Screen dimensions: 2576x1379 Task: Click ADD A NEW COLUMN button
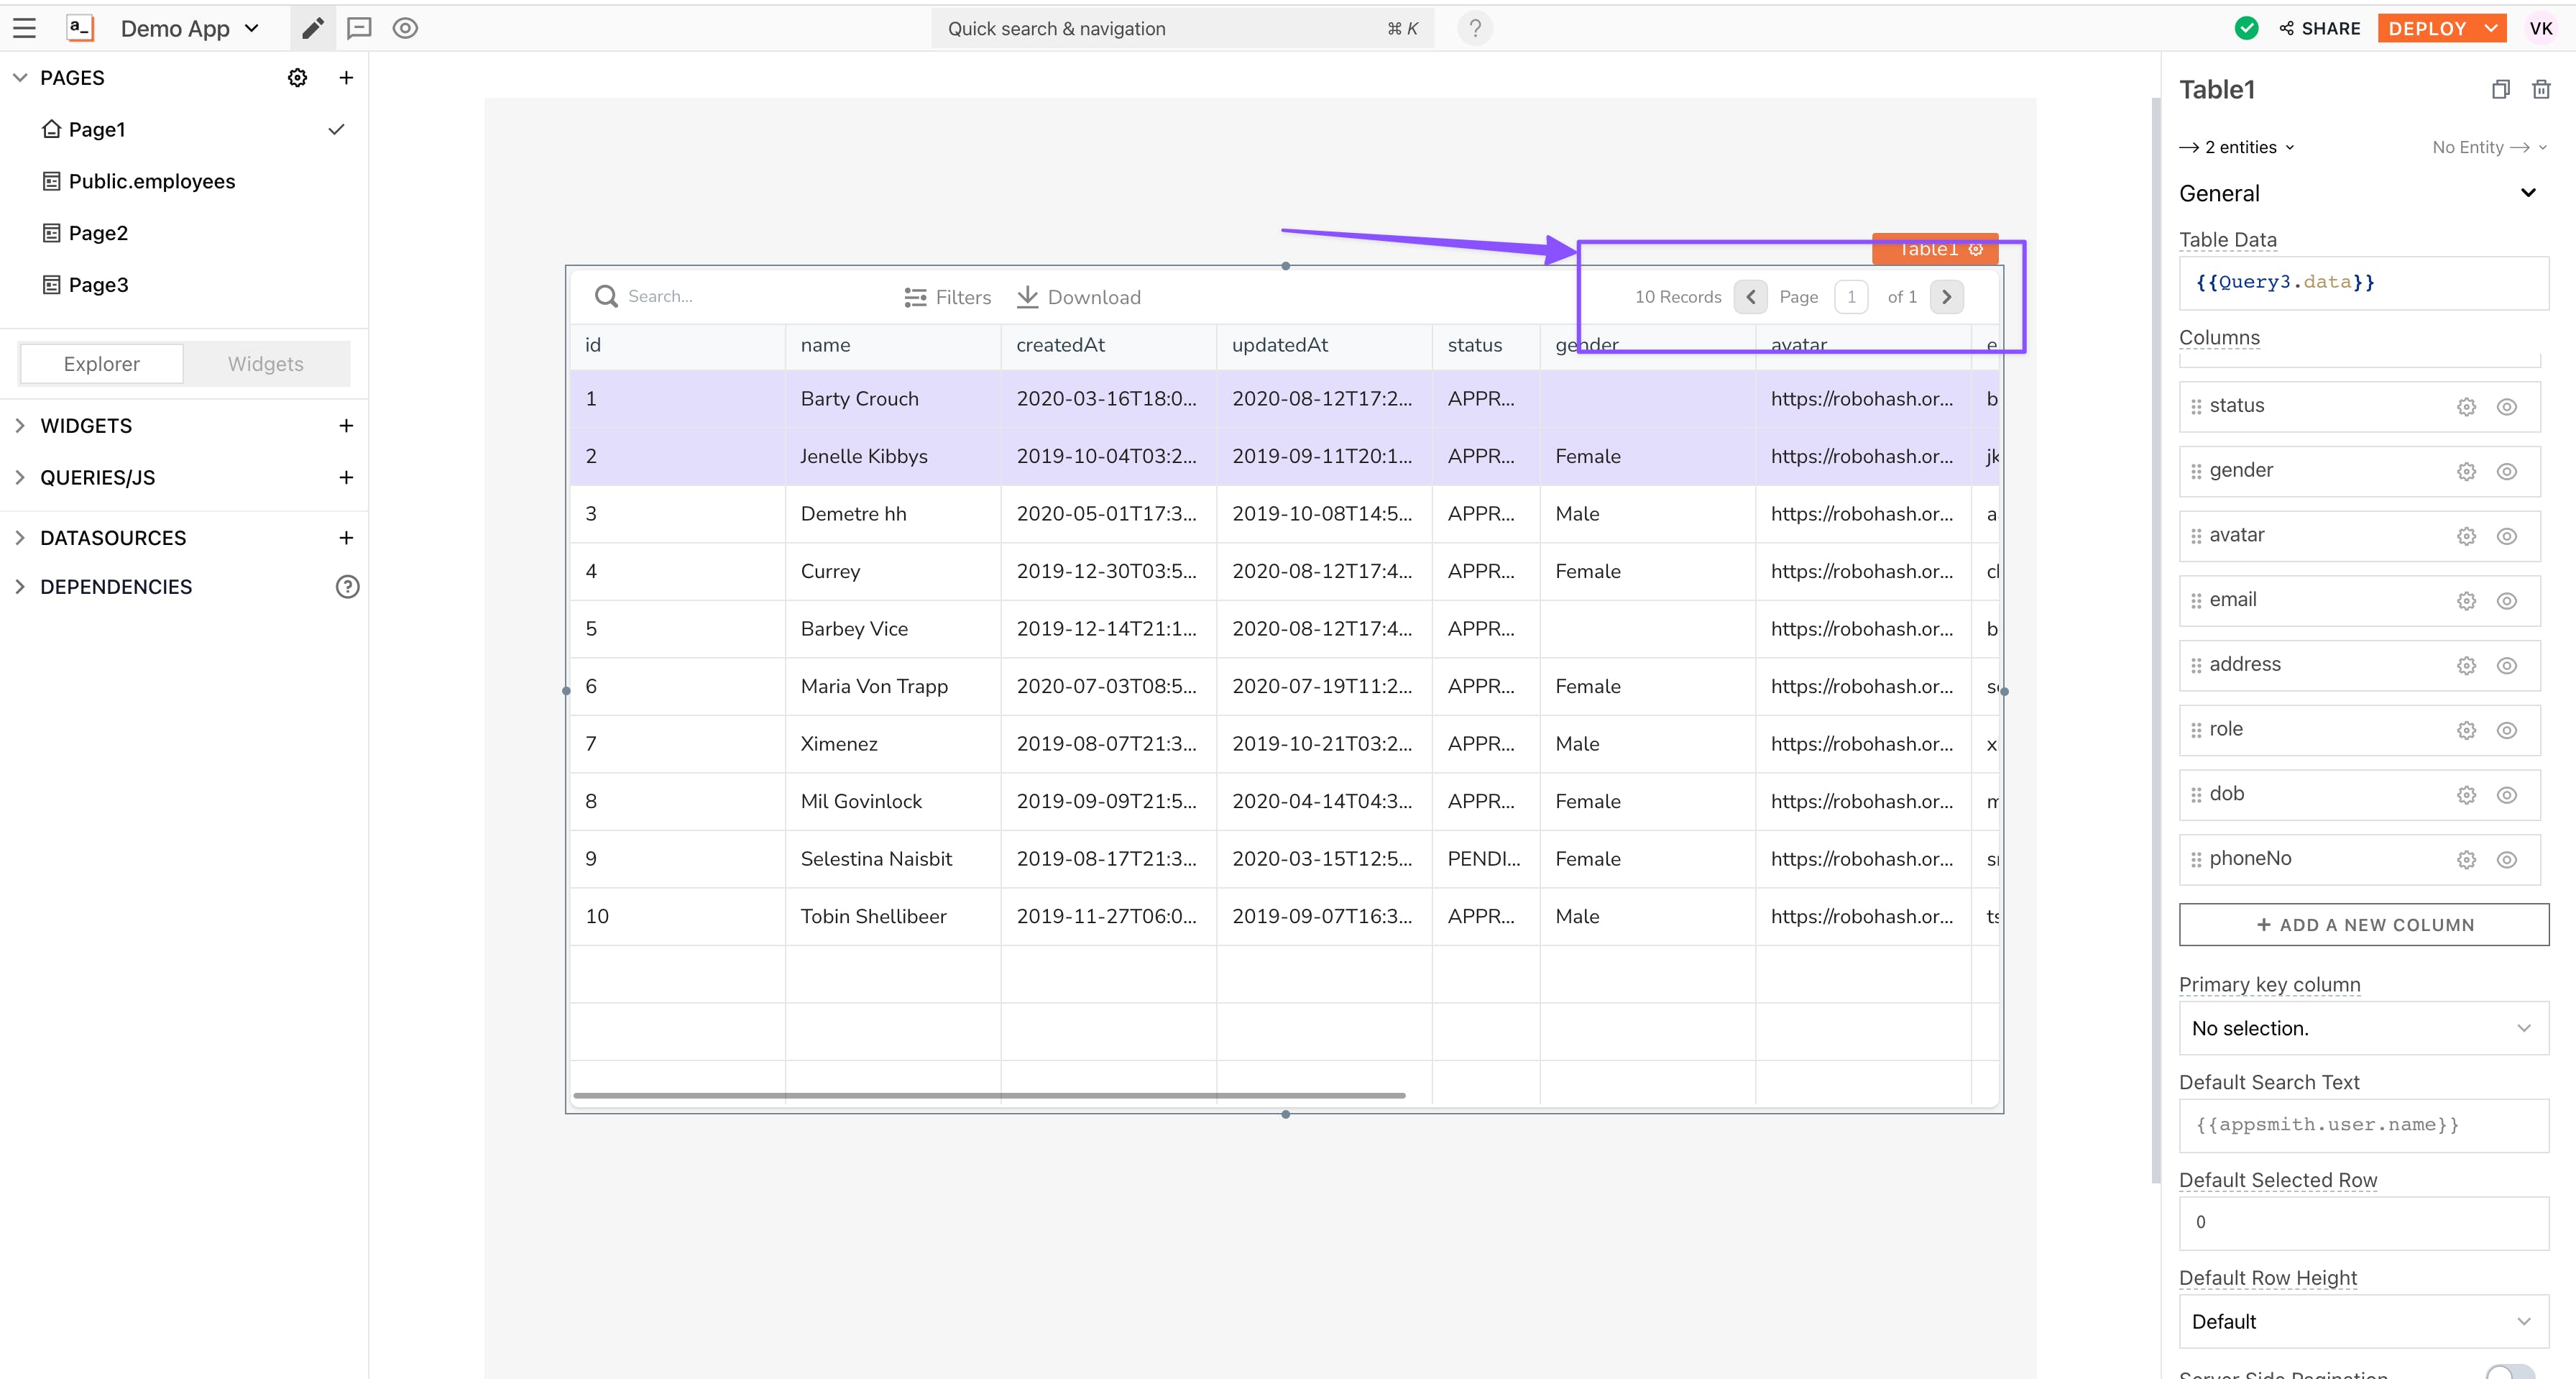pos(2363,925)
